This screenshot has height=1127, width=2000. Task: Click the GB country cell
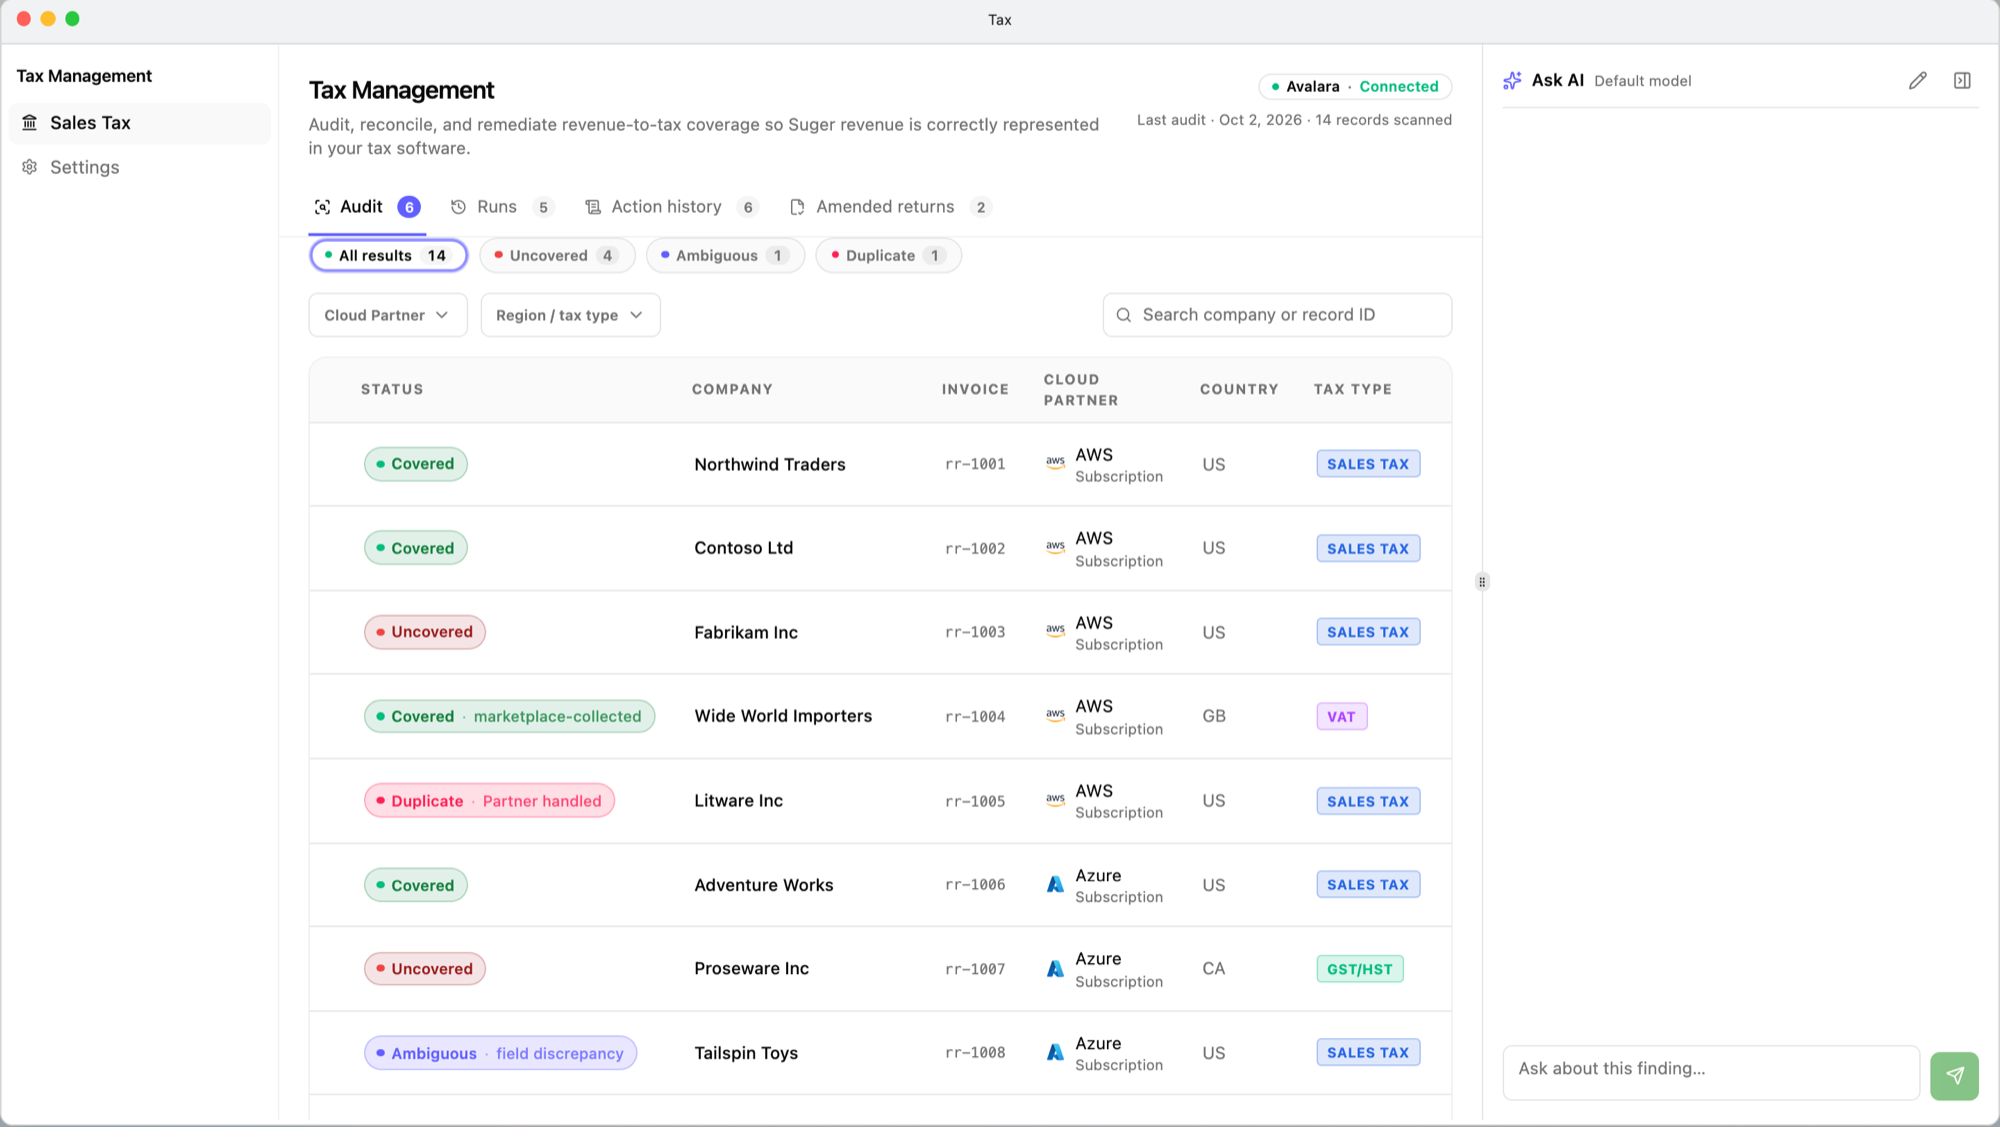(x=1214, y=716)
